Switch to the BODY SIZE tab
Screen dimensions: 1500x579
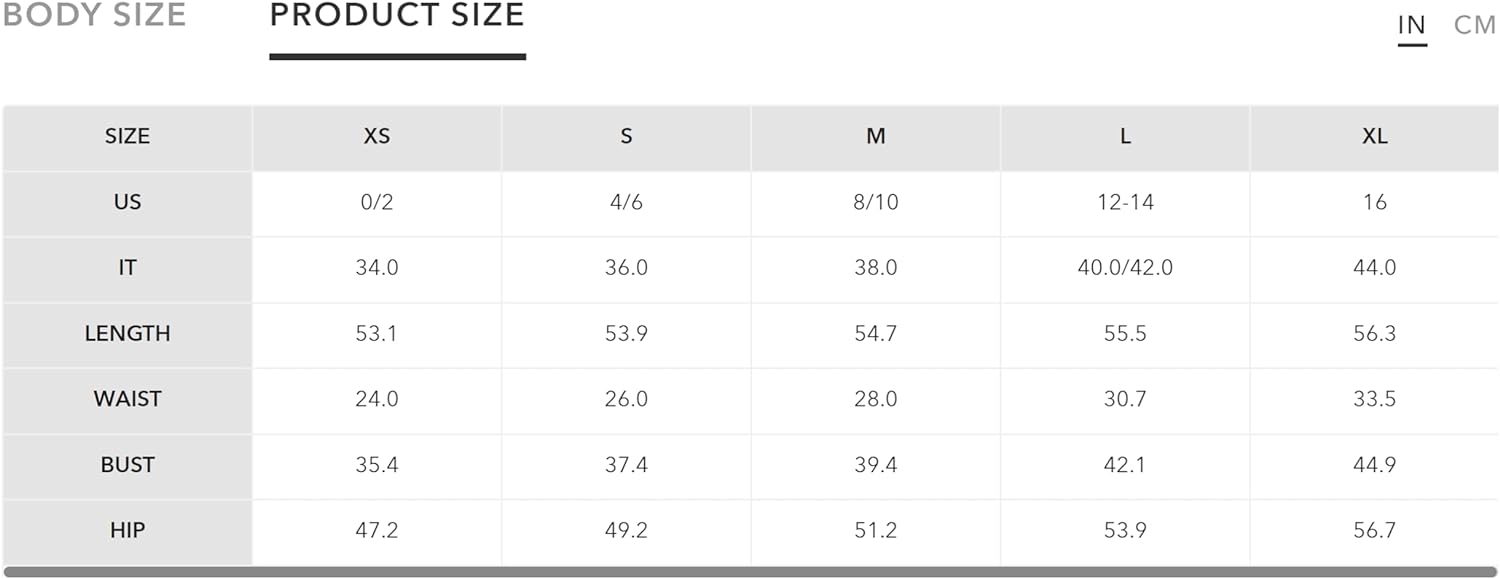pyautogui.click(x=94, y=15)
